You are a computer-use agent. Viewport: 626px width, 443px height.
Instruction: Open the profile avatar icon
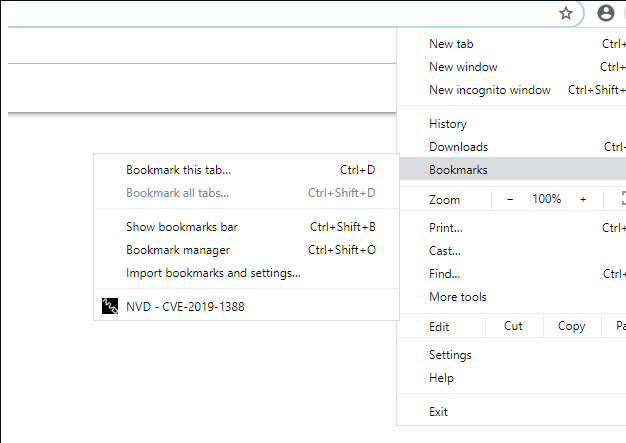click(x=605, y=13)
